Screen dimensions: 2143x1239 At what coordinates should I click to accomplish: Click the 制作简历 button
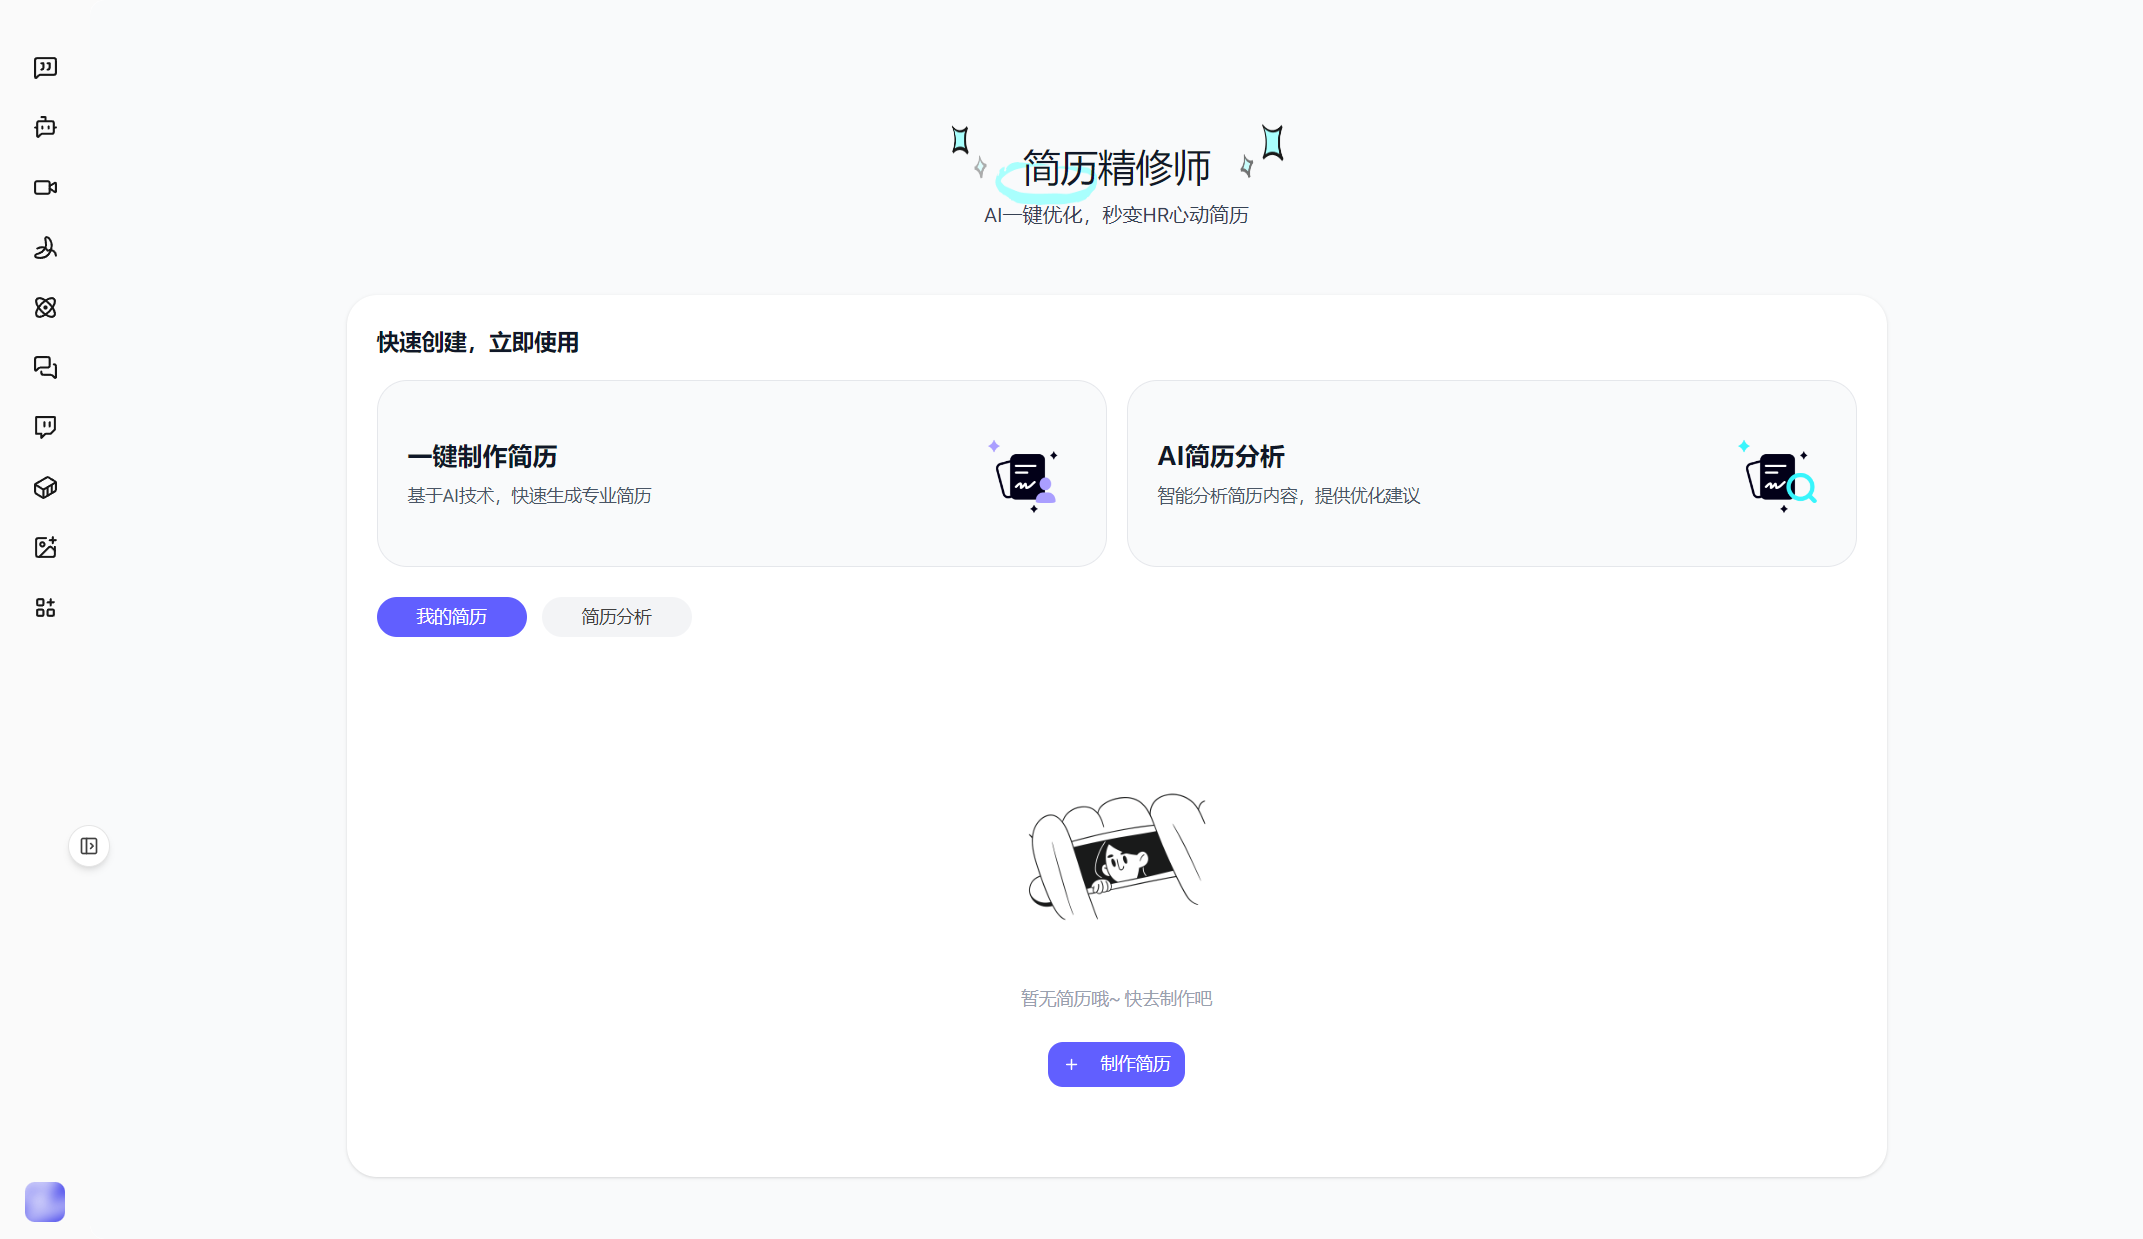pos(1116,1064)
